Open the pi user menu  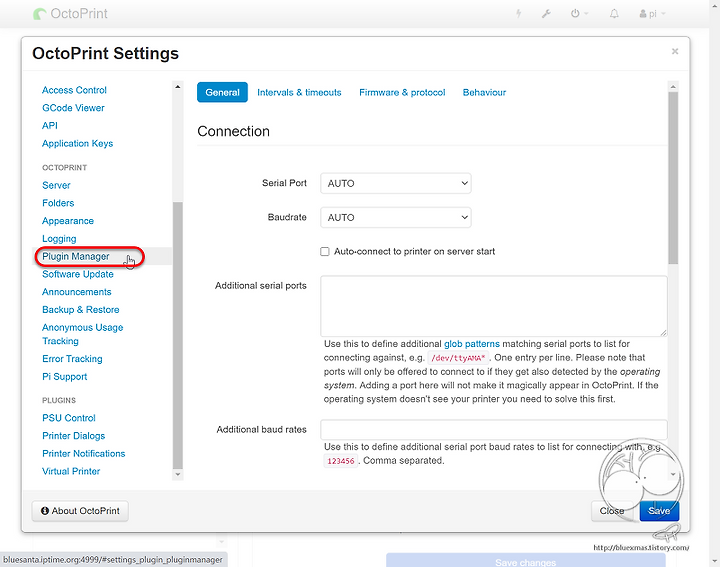click(x=652, y=14)
